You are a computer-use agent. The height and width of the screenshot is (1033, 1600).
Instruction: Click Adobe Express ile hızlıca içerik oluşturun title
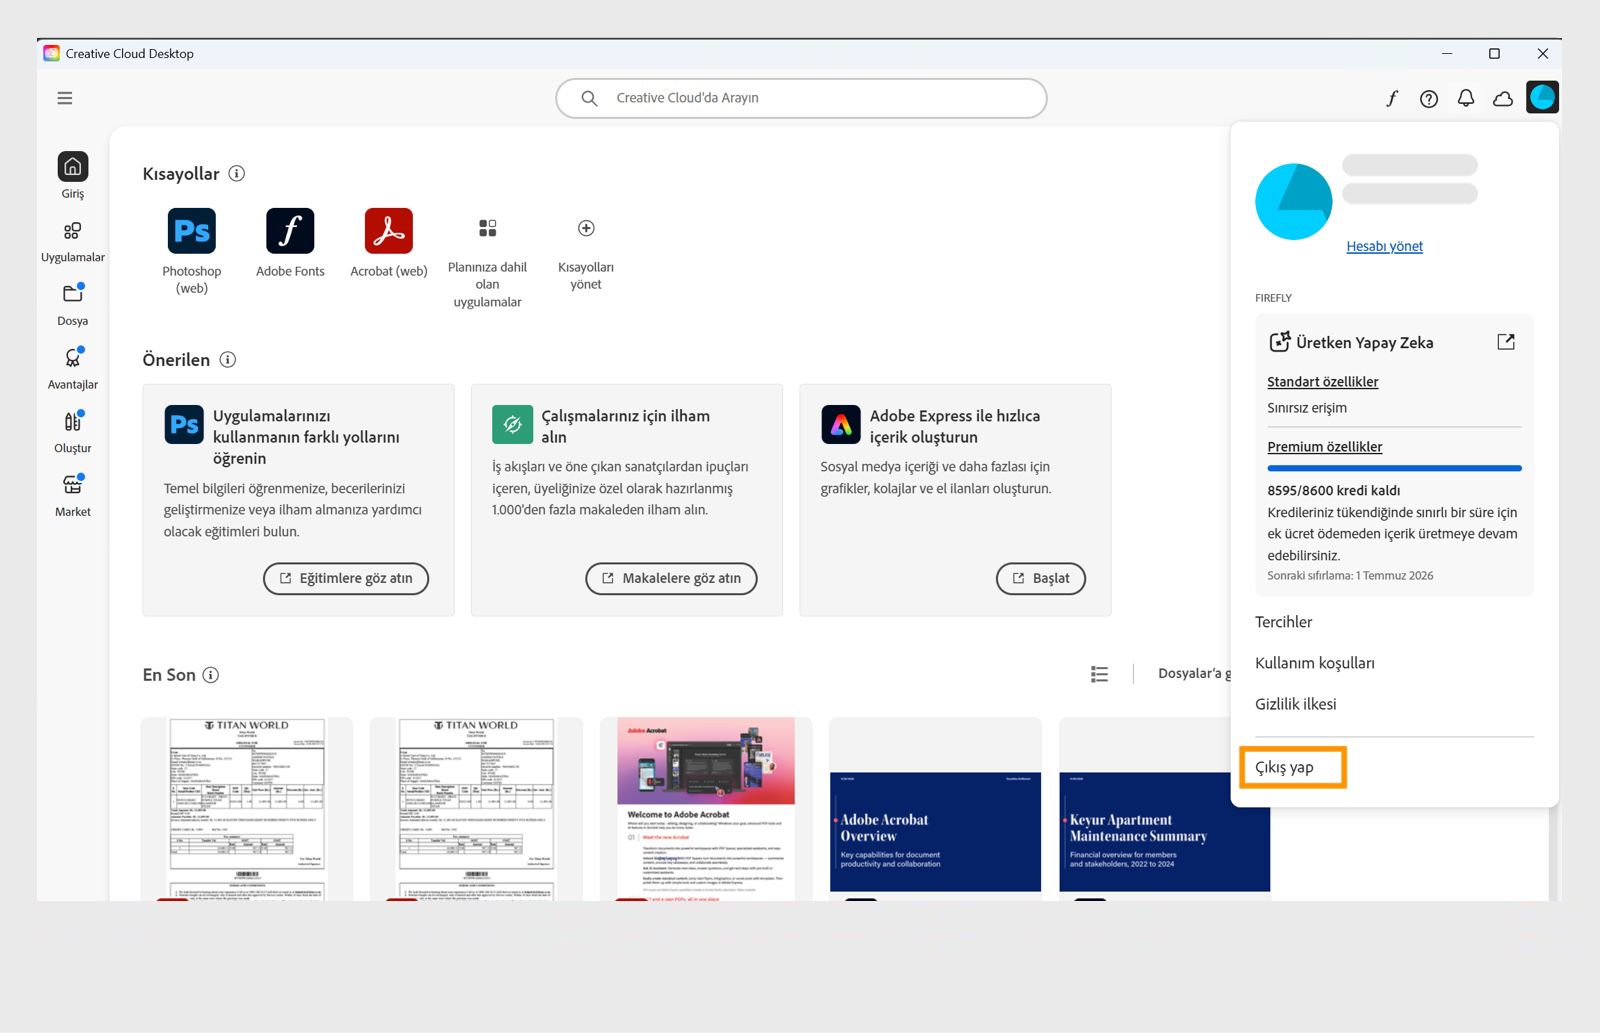[x=955, y=426]
